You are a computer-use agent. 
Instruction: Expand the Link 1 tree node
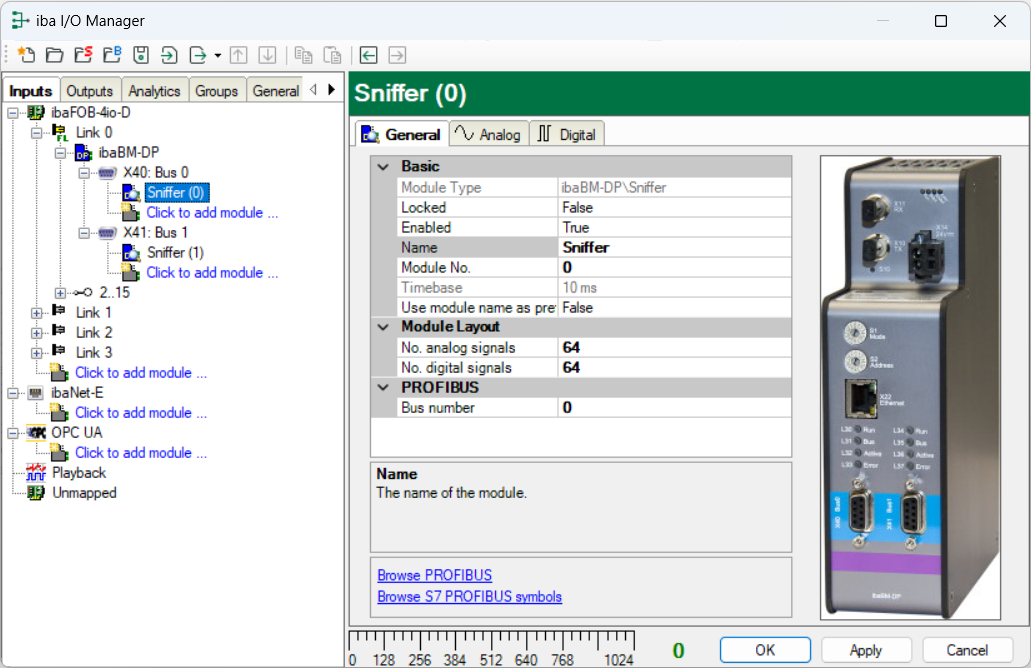(37, 312)
